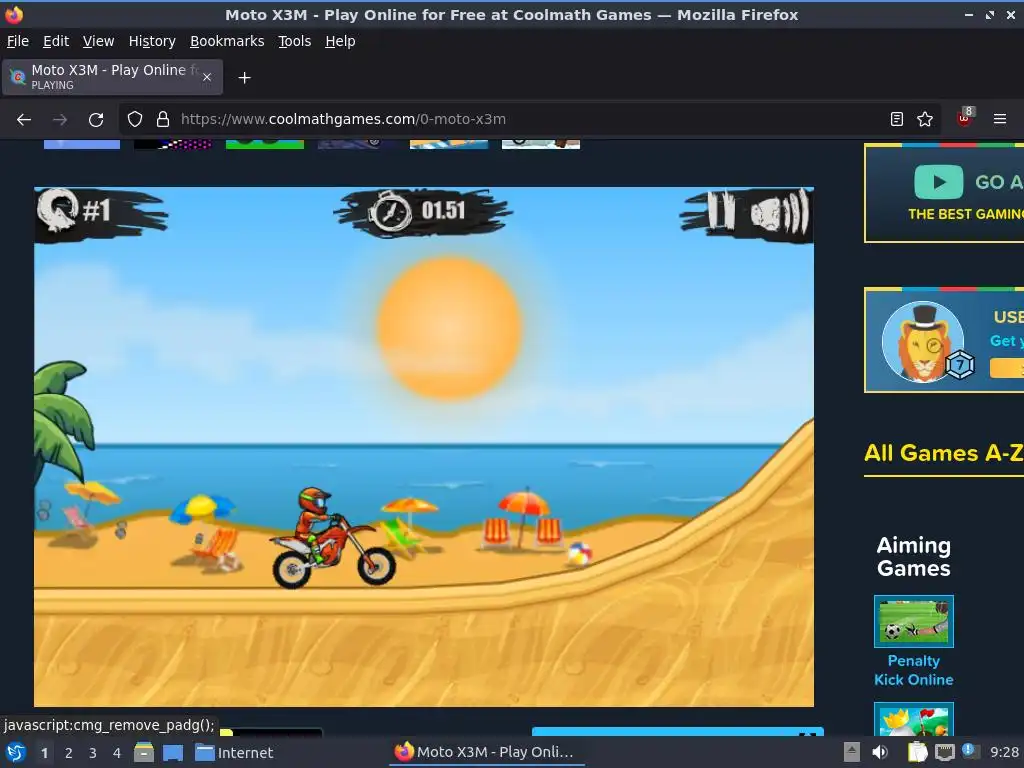Go back to previous page

pos(24,120)
